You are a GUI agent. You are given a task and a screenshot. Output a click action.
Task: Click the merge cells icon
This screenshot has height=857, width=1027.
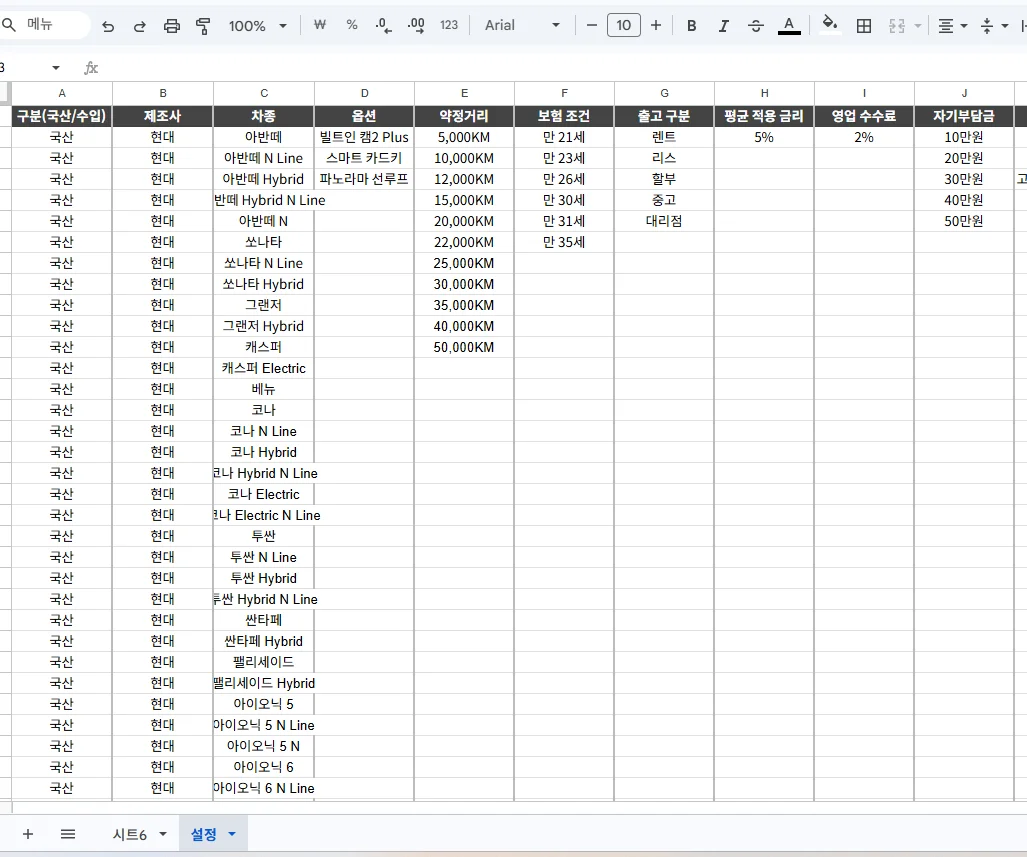[x=897, y=26]
